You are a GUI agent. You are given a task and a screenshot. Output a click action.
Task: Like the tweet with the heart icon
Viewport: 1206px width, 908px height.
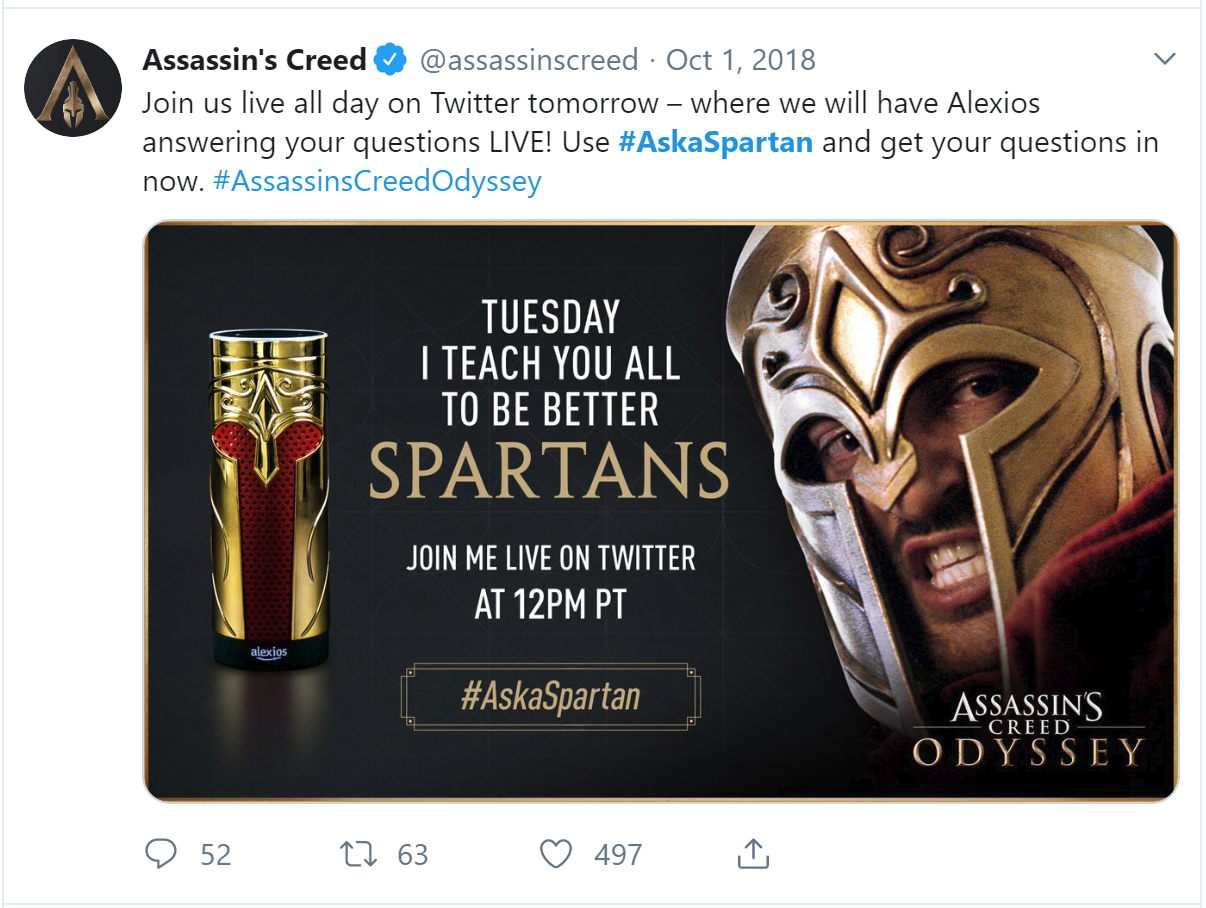click(555, 853)
